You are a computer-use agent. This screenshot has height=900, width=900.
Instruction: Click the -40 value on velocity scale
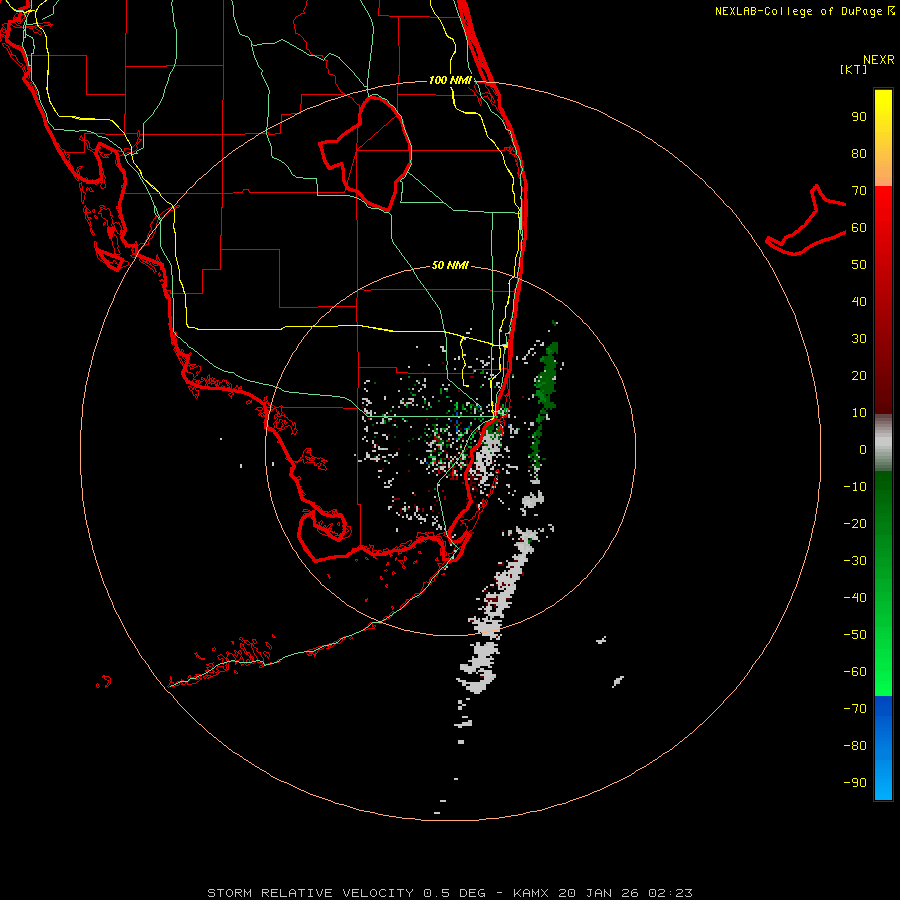coord(855,598)
